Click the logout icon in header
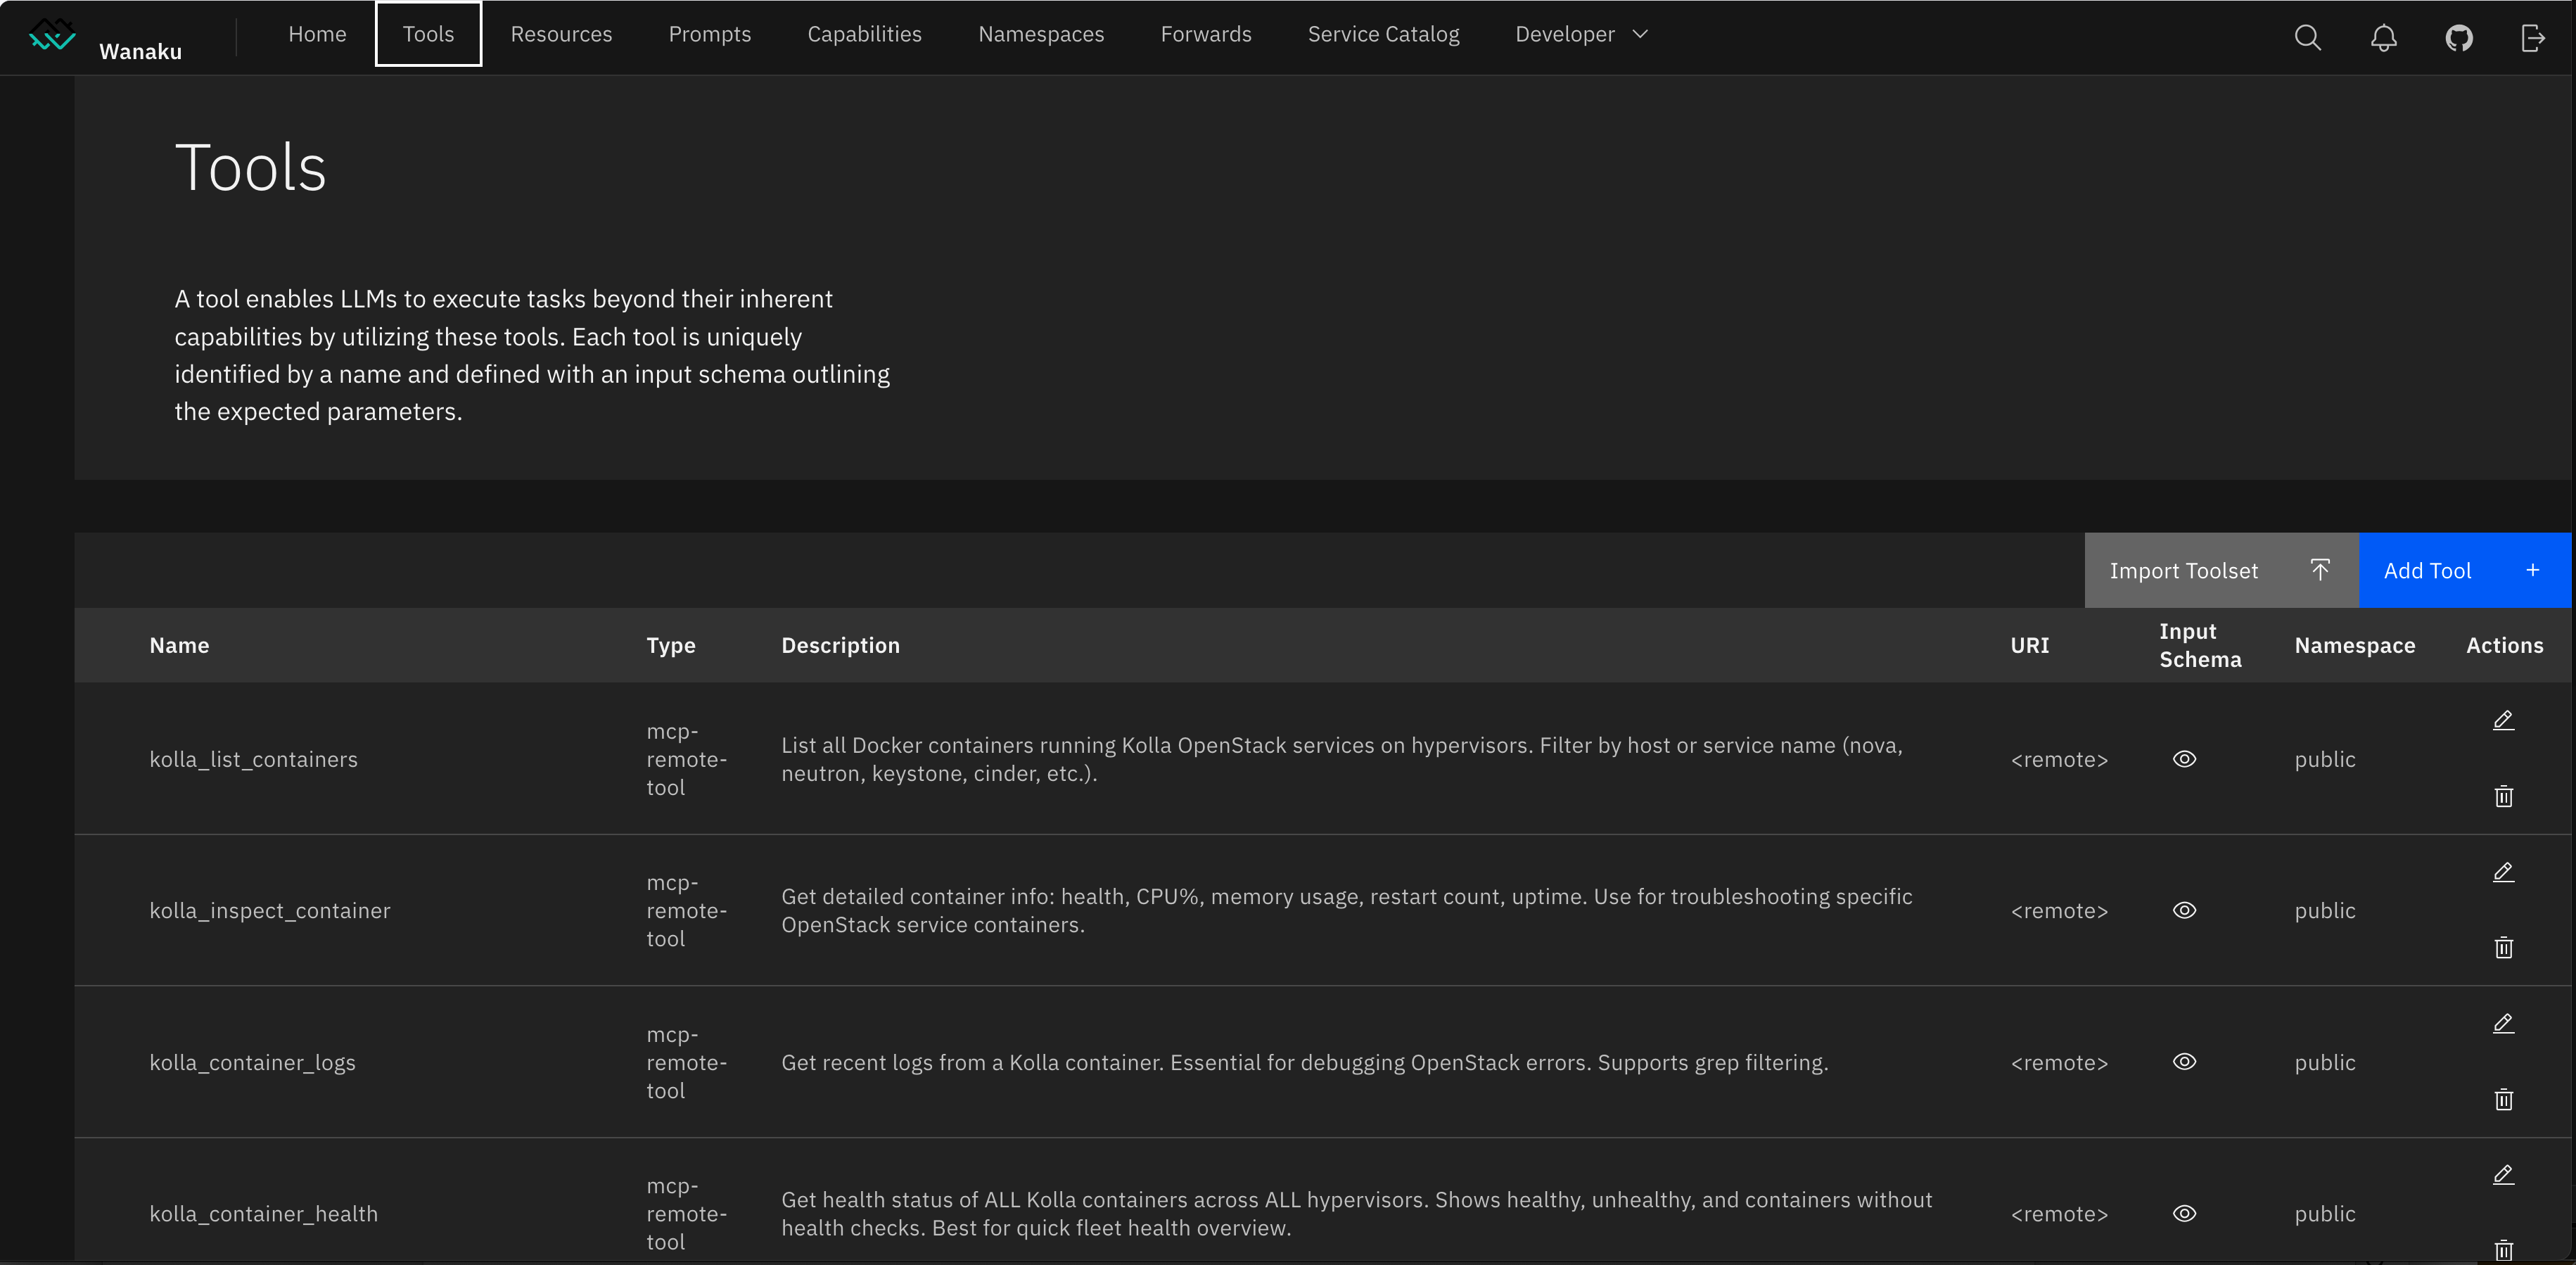 click(2533, 38)
